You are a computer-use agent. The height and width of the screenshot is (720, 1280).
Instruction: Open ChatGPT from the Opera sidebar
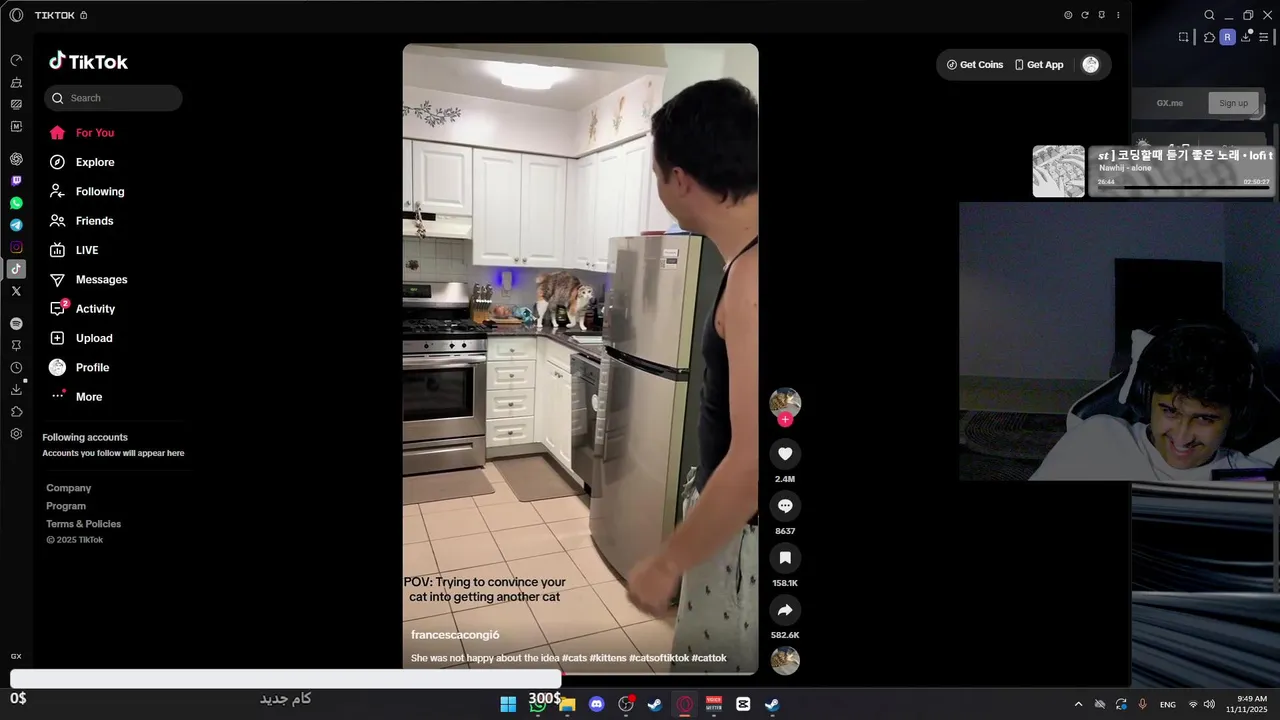(x=16, y=159)
